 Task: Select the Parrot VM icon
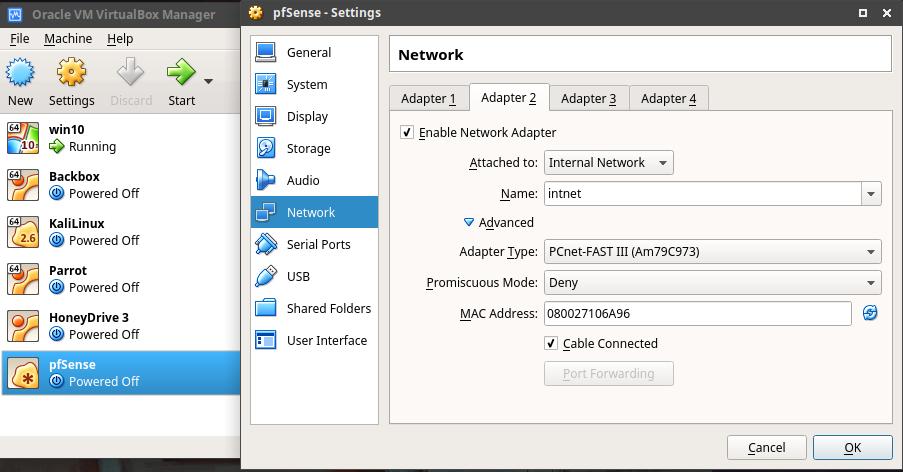(x=23, y=279)
